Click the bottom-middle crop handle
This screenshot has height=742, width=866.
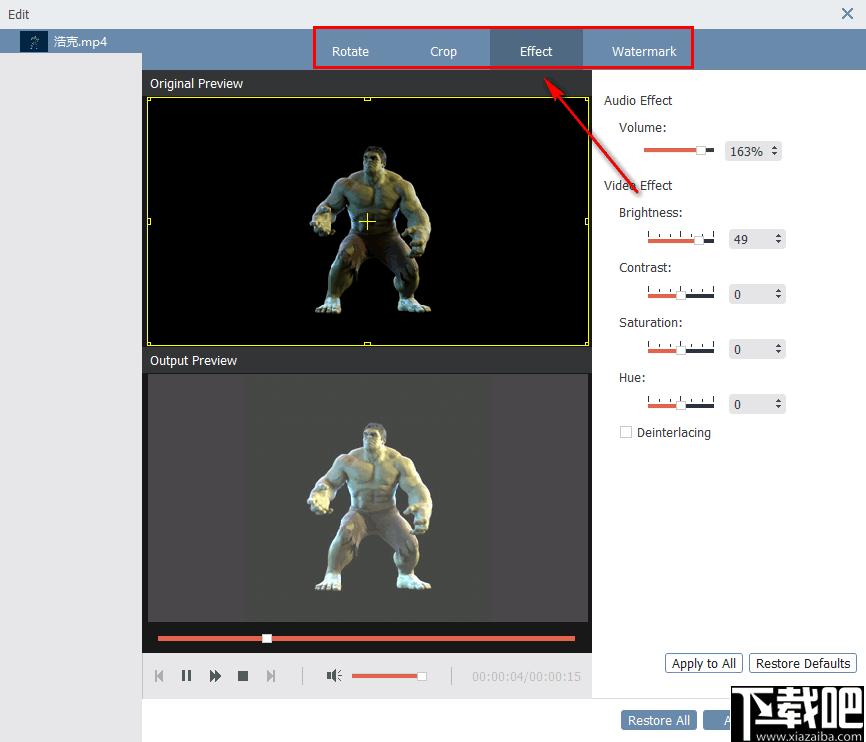367,344
